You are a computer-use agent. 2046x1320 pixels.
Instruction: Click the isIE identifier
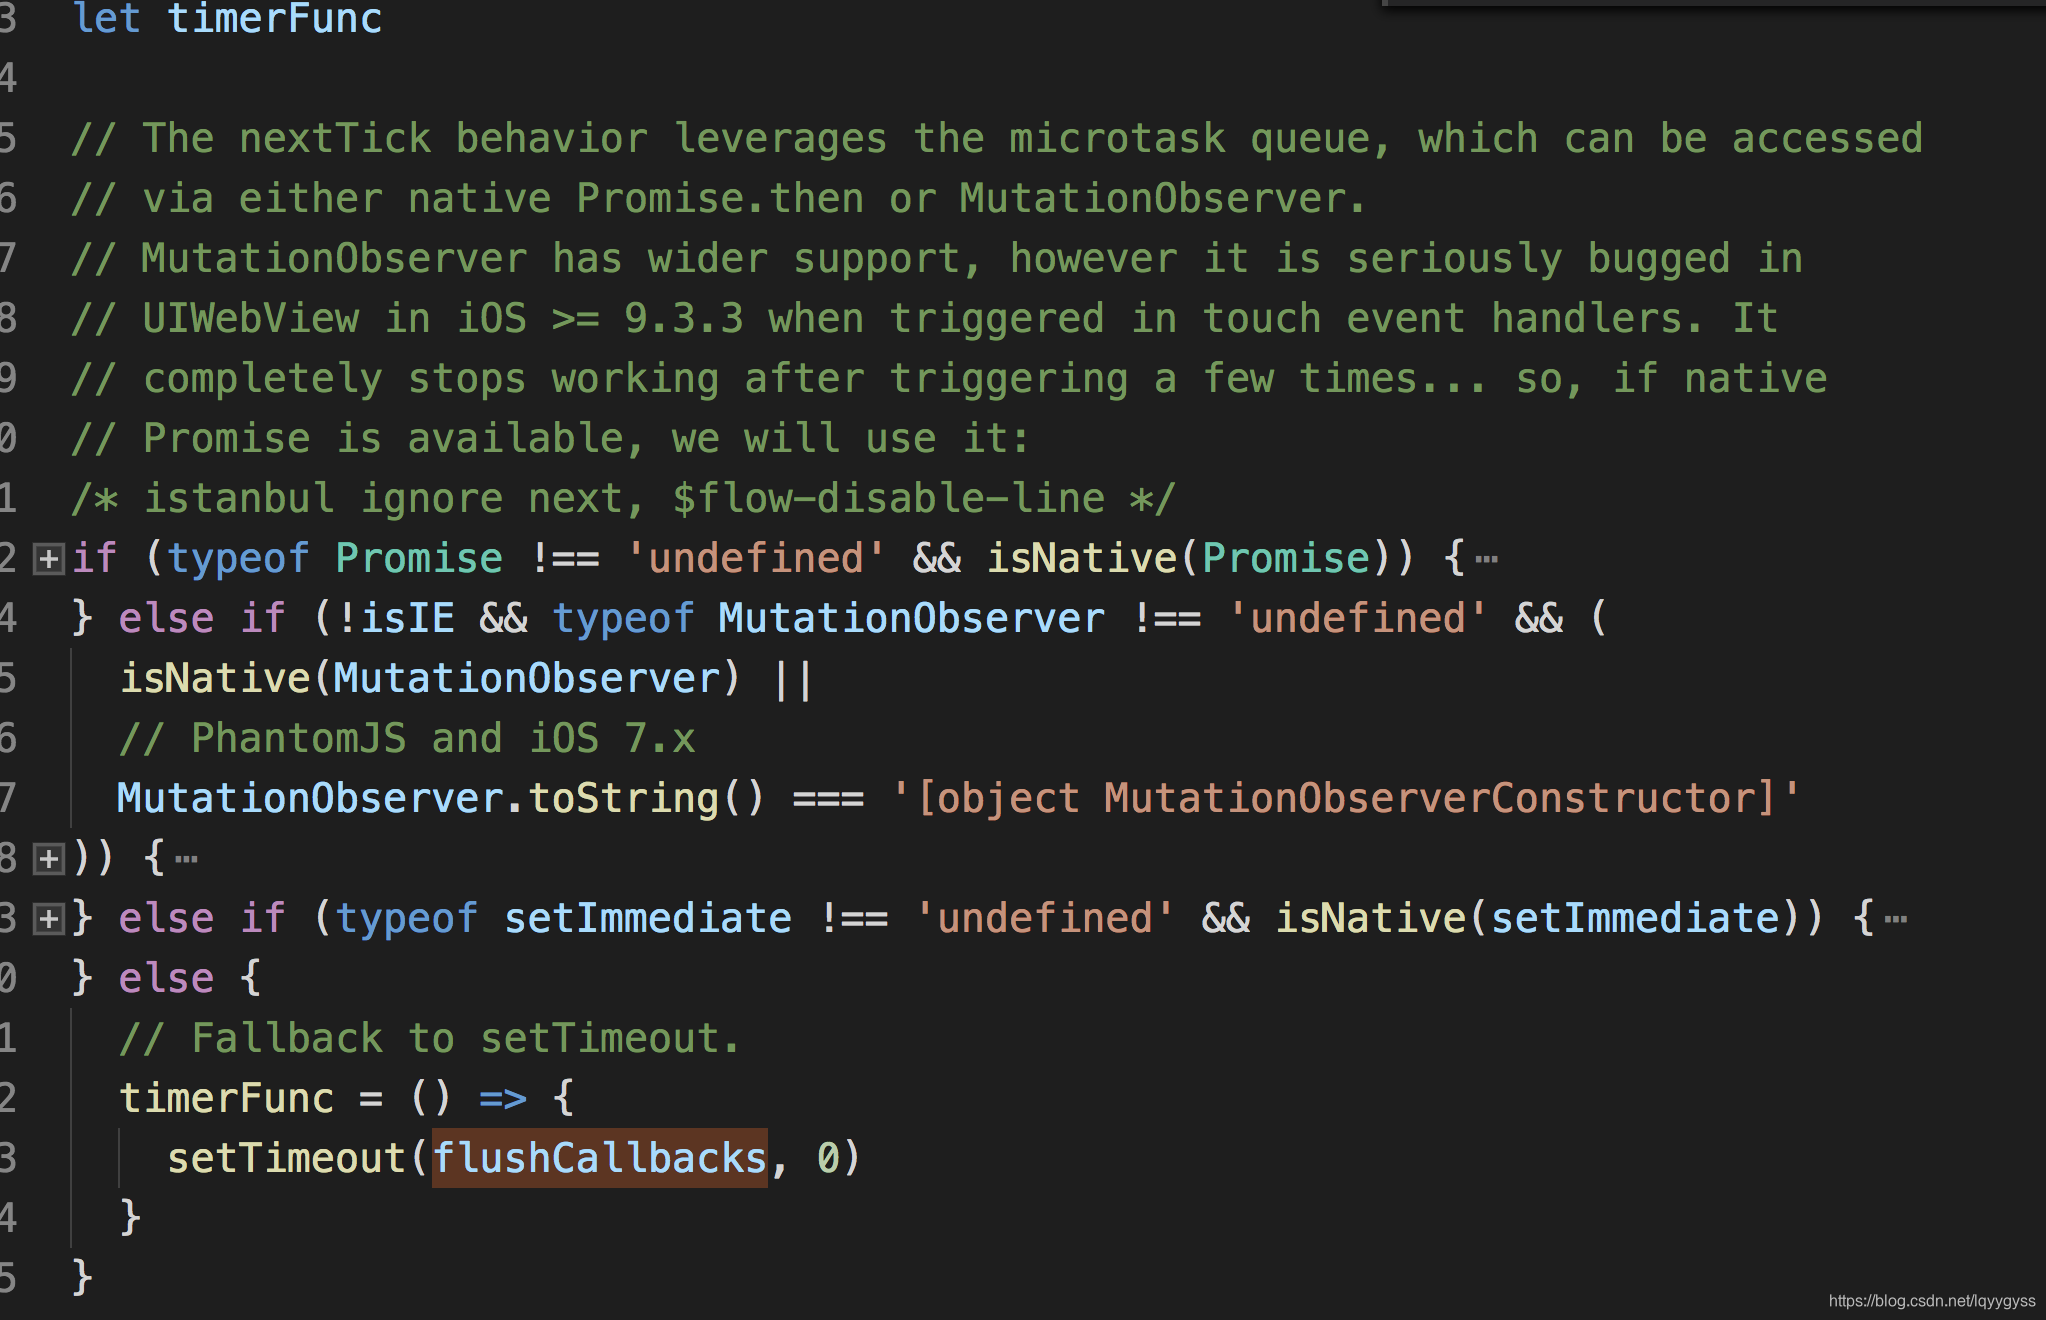(407, 618)
